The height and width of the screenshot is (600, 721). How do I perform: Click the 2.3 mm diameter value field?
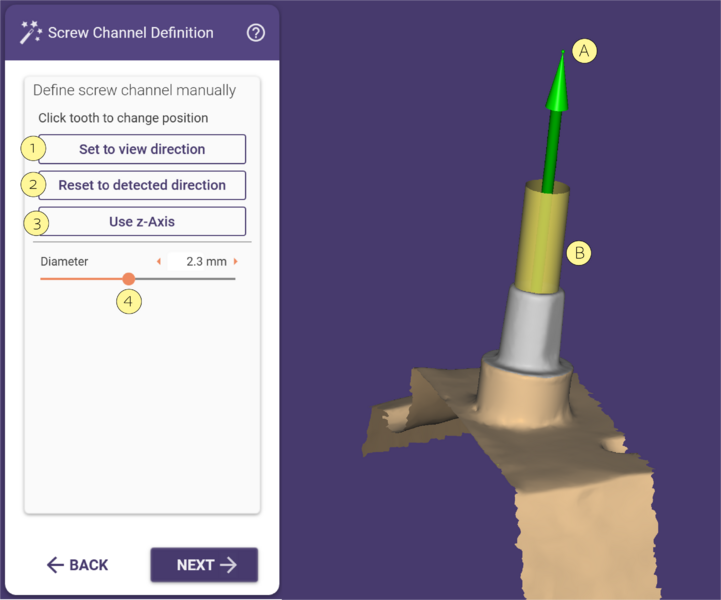pyautogui.click(x=199, y=262)
